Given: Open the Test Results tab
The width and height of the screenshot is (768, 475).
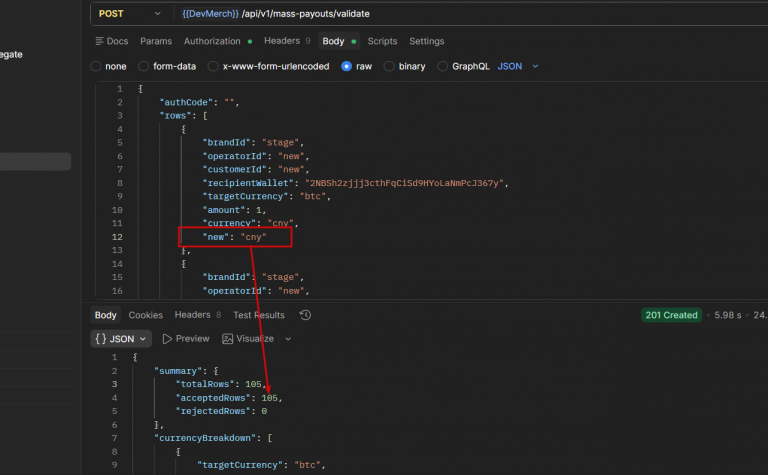Looking at the screenshot, I should tap(259, 315).
